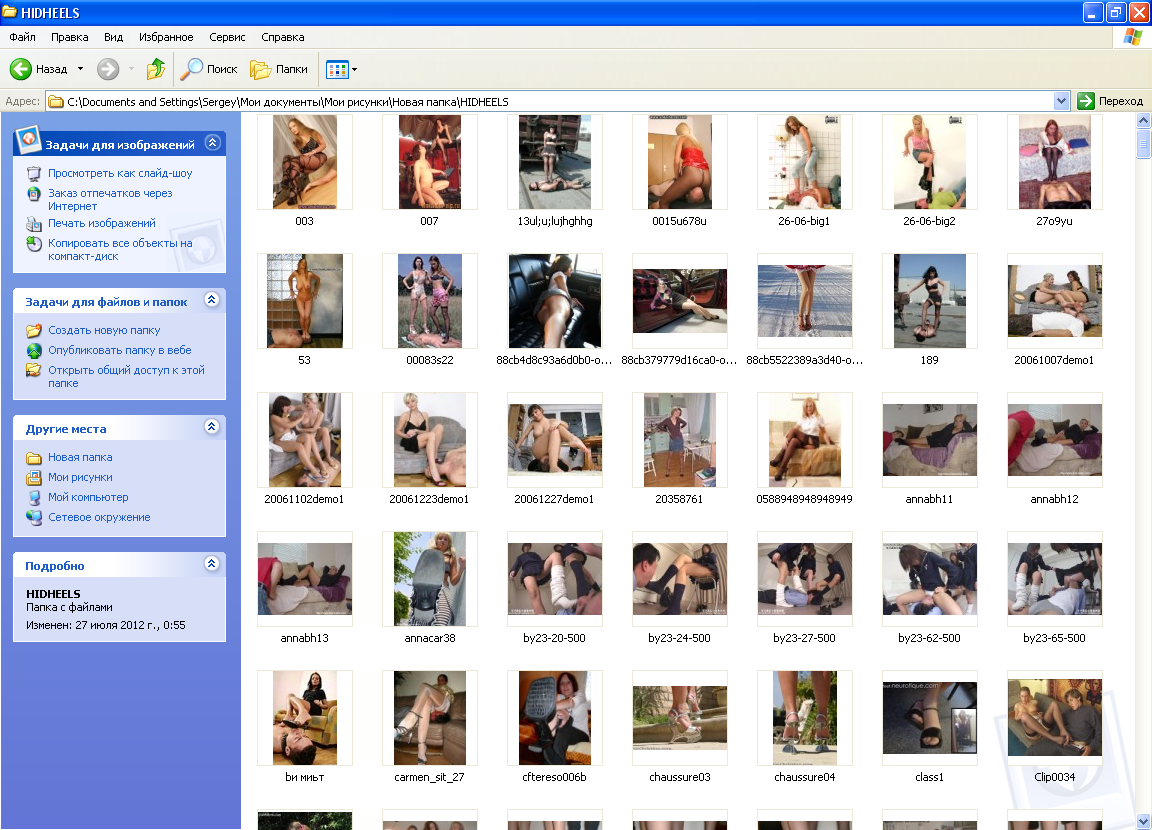Screen dimensions: 1152x830
Task: Click the Windows flag logo
Action: [1132, 37]
